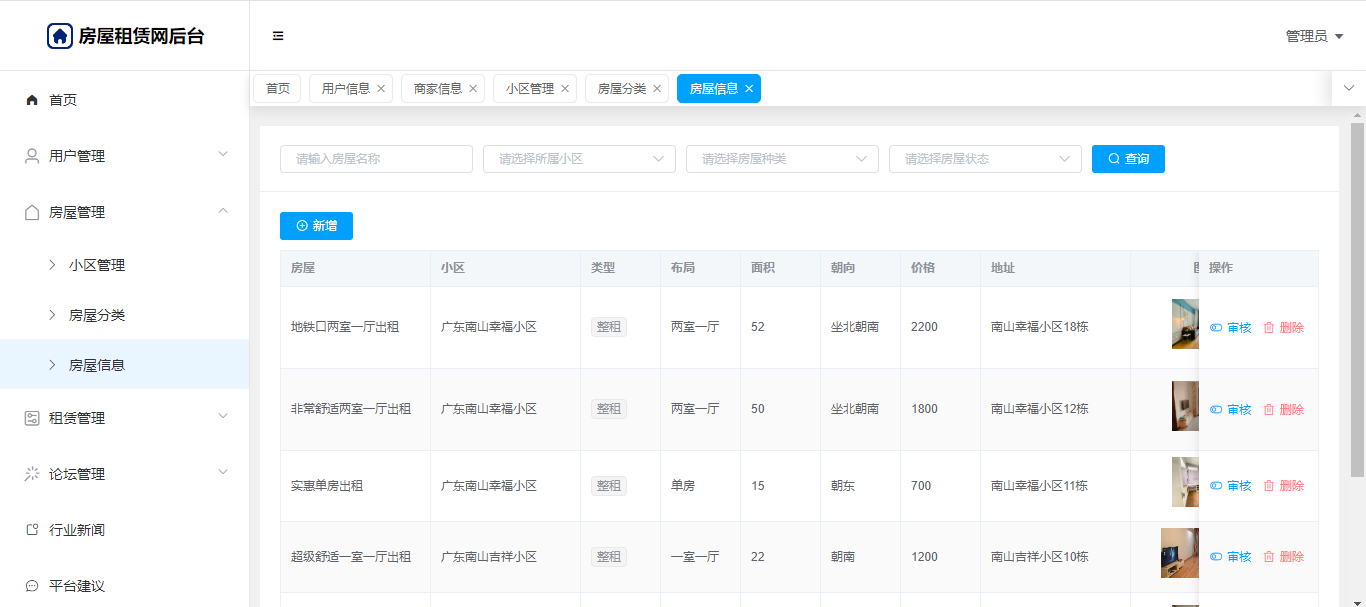Open the 请选择所属小区 dropdown
The image size is (1366, 607).
tap(579, 159)
